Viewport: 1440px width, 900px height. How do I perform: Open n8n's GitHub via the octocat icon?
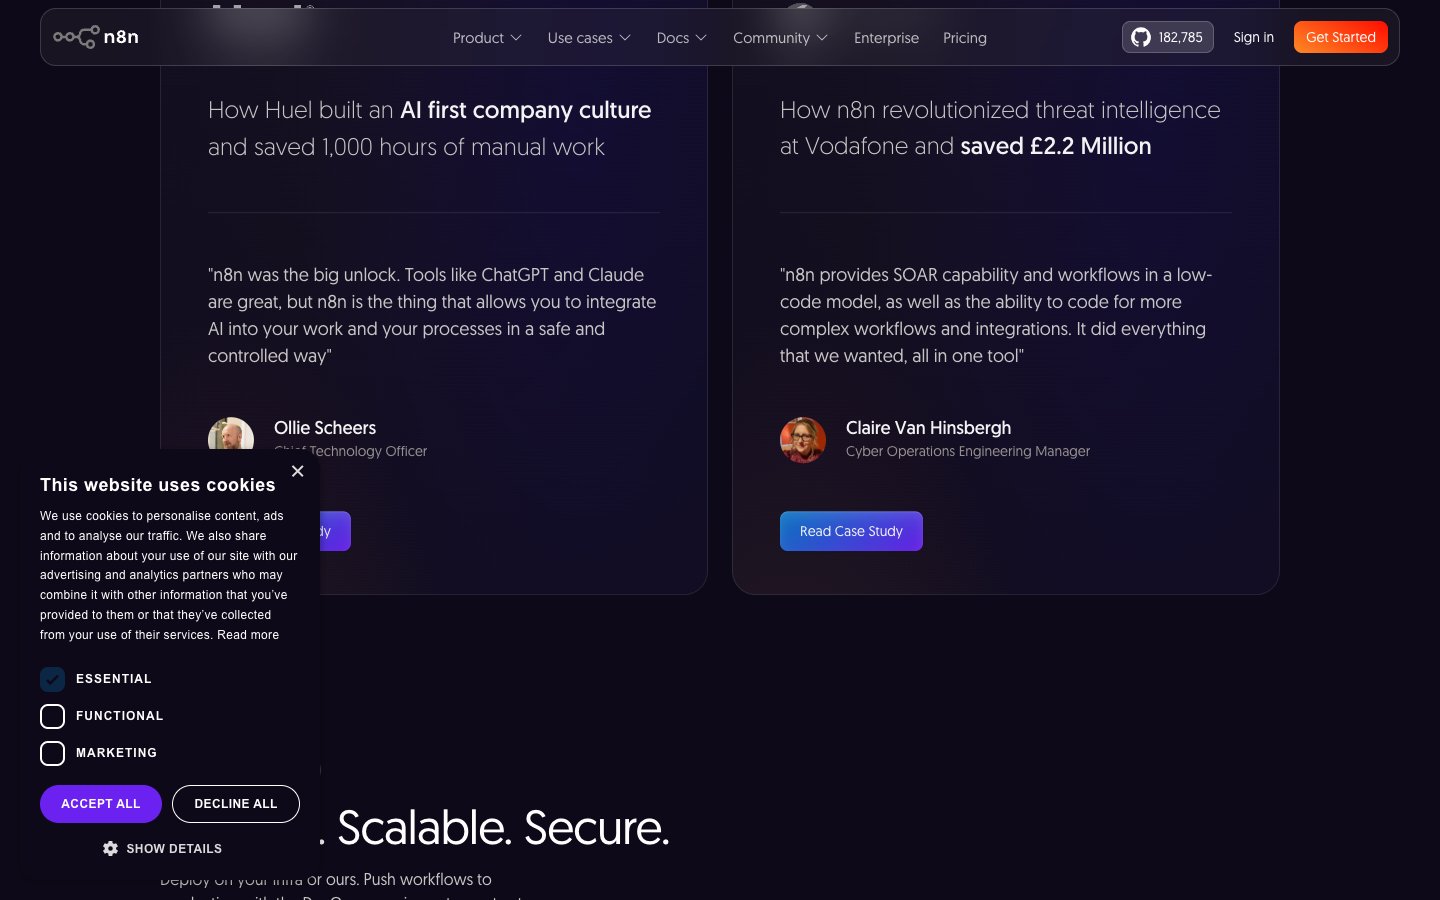pos(1141,37)
